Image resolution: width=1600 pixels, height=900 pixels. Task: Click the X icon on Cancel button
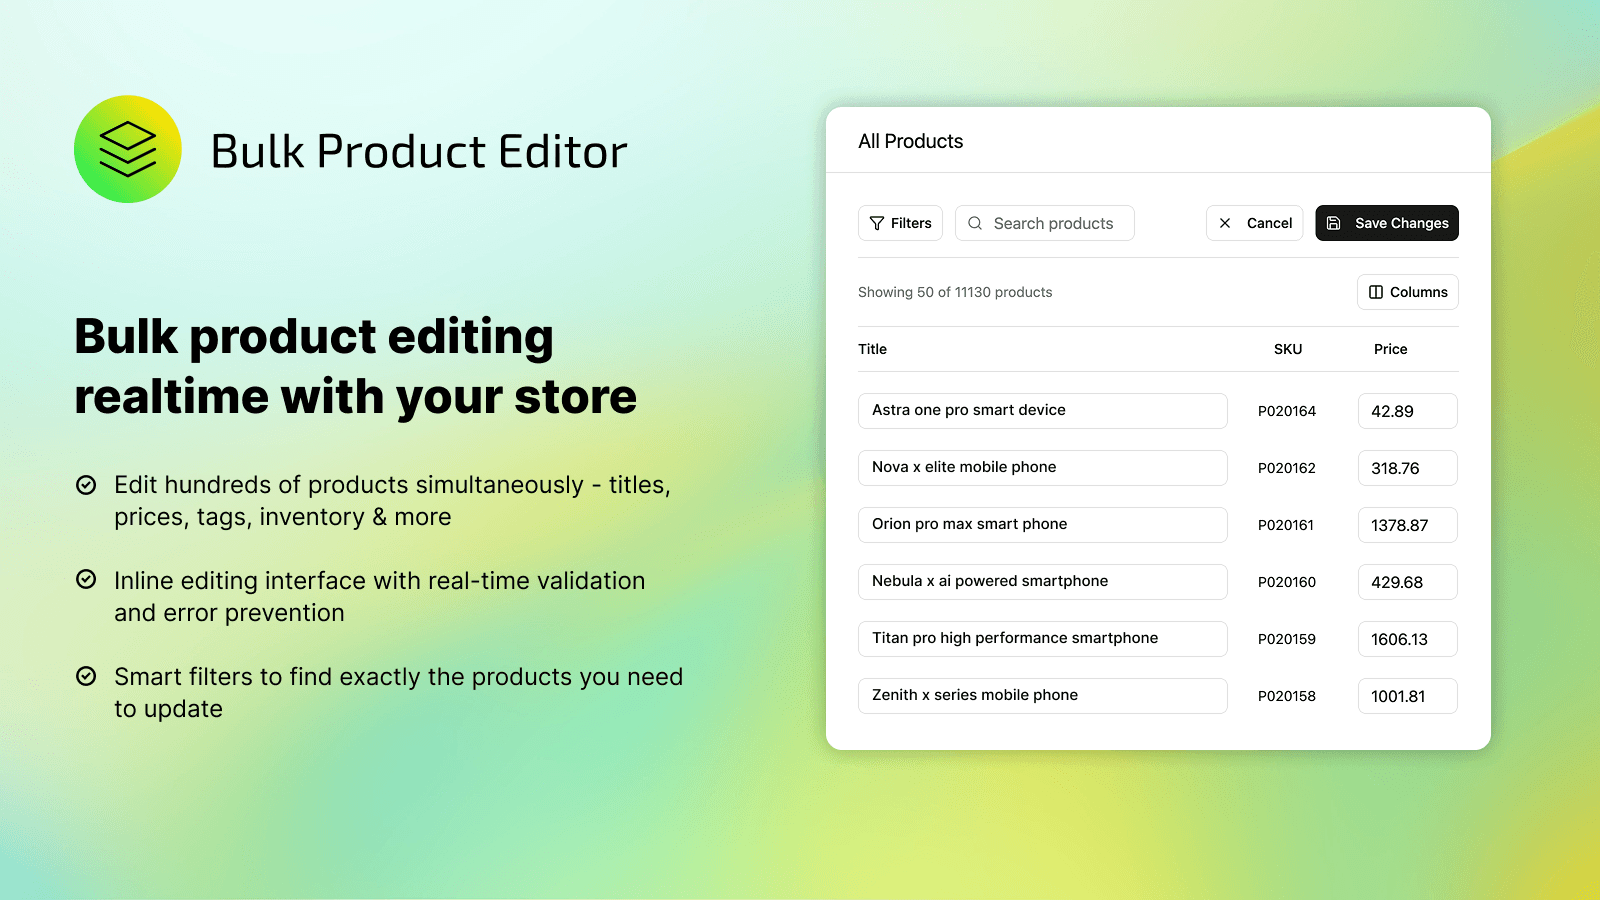(1225, 223)
